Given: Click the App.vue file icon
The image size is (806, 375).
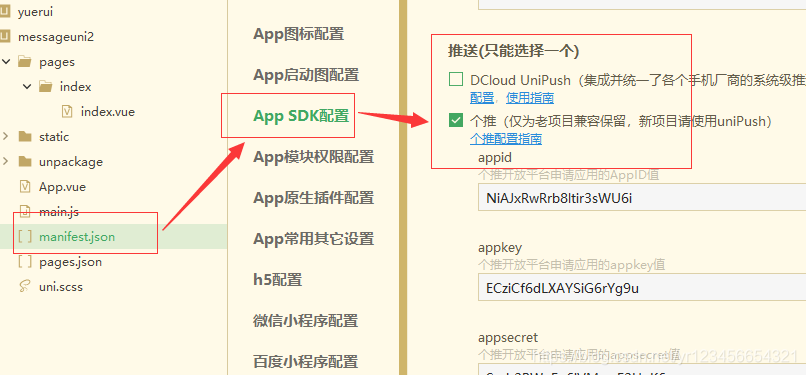Looking at the screenshot, I should [x=24, y=186].
